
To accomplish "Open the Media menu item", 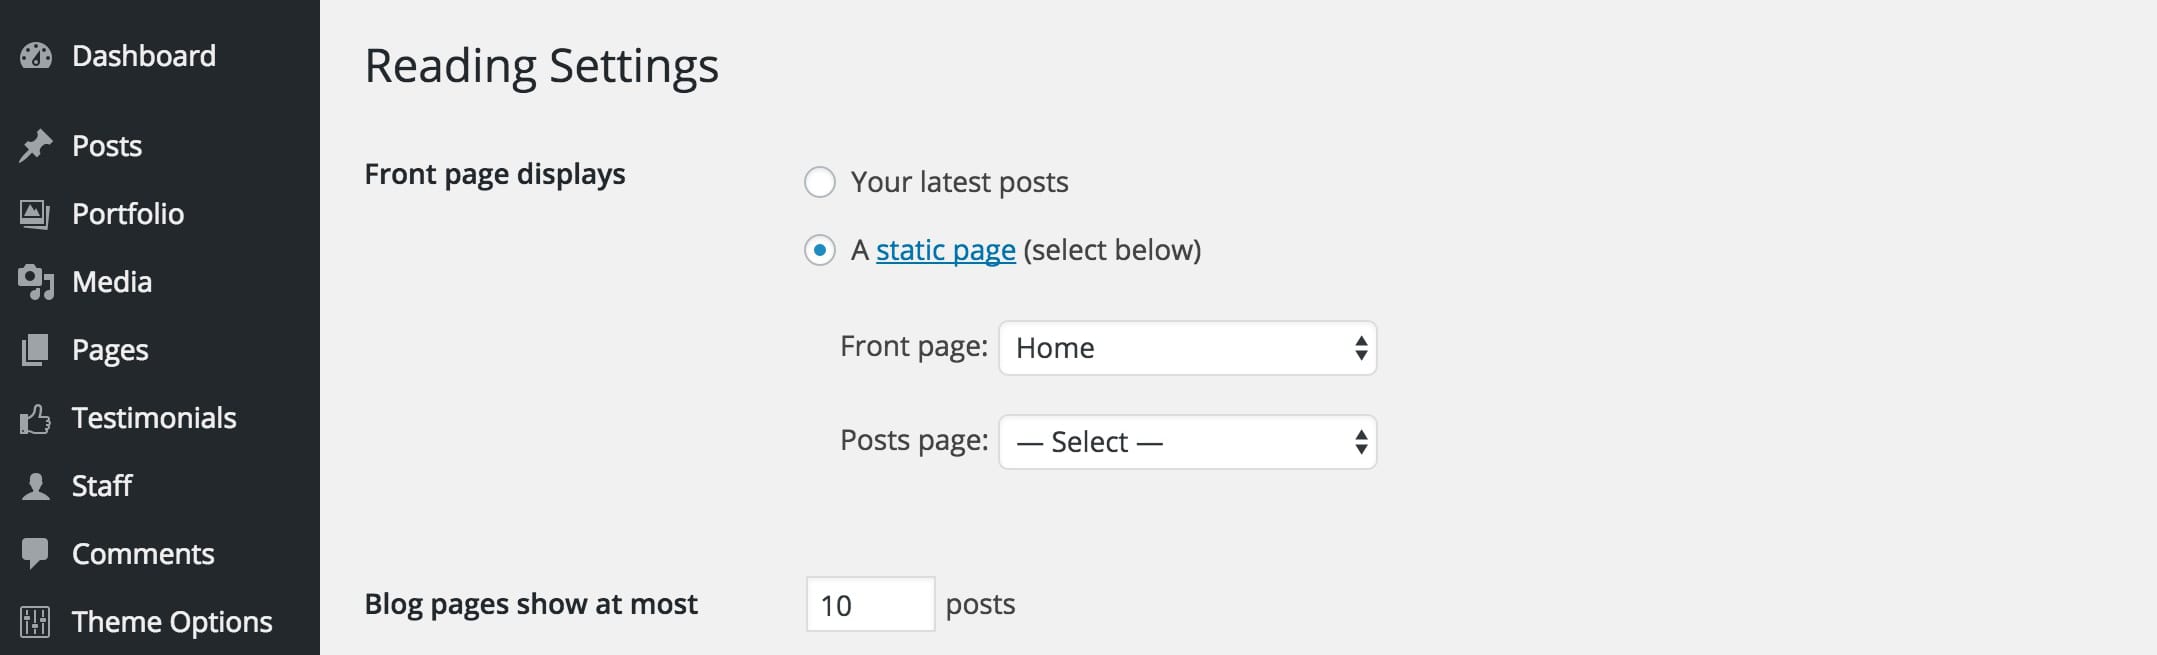I will (112, 282).
